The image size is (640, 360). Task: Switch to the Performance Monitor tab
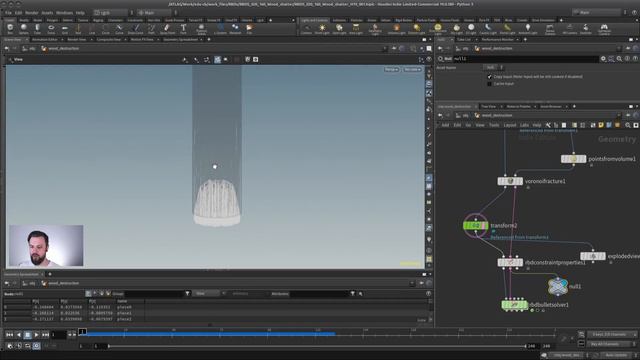point(497,40)
